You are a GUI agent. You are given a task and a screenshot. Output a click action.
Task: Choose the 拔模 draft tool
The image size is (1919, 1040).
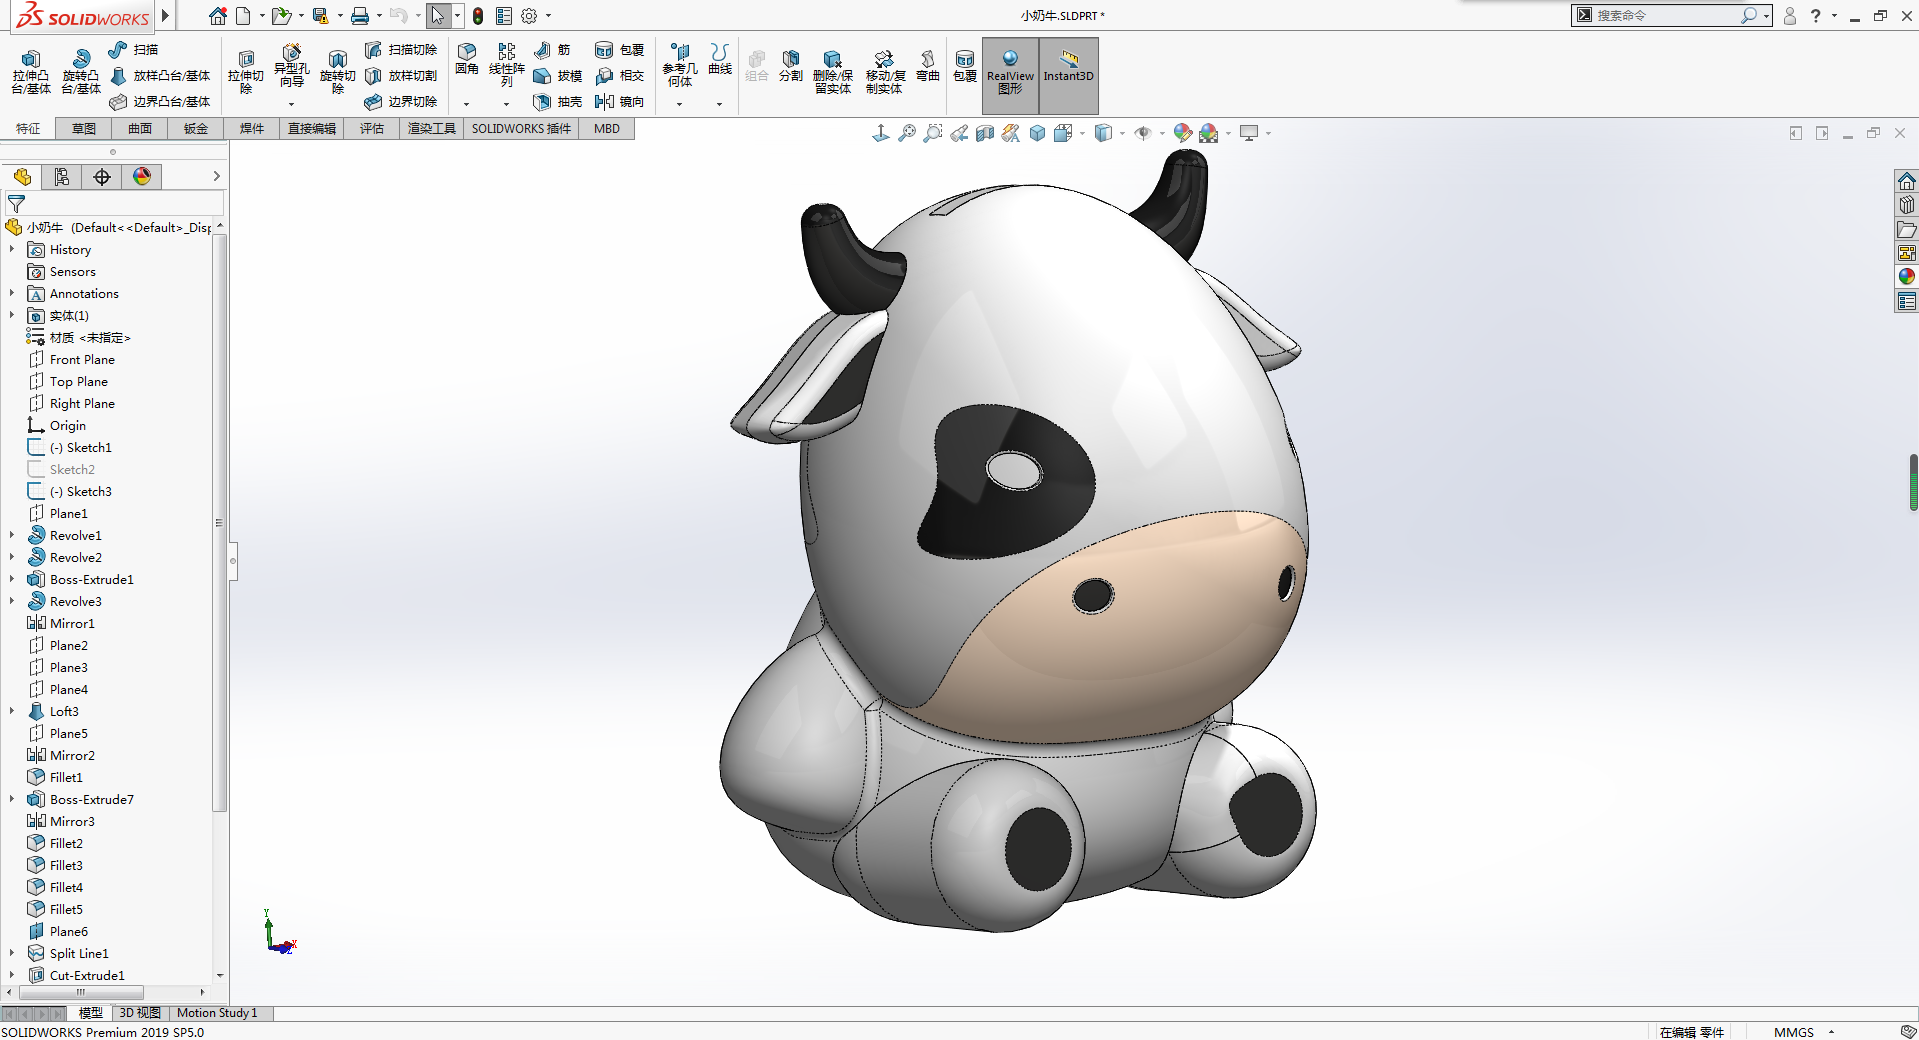click(557, 75)
